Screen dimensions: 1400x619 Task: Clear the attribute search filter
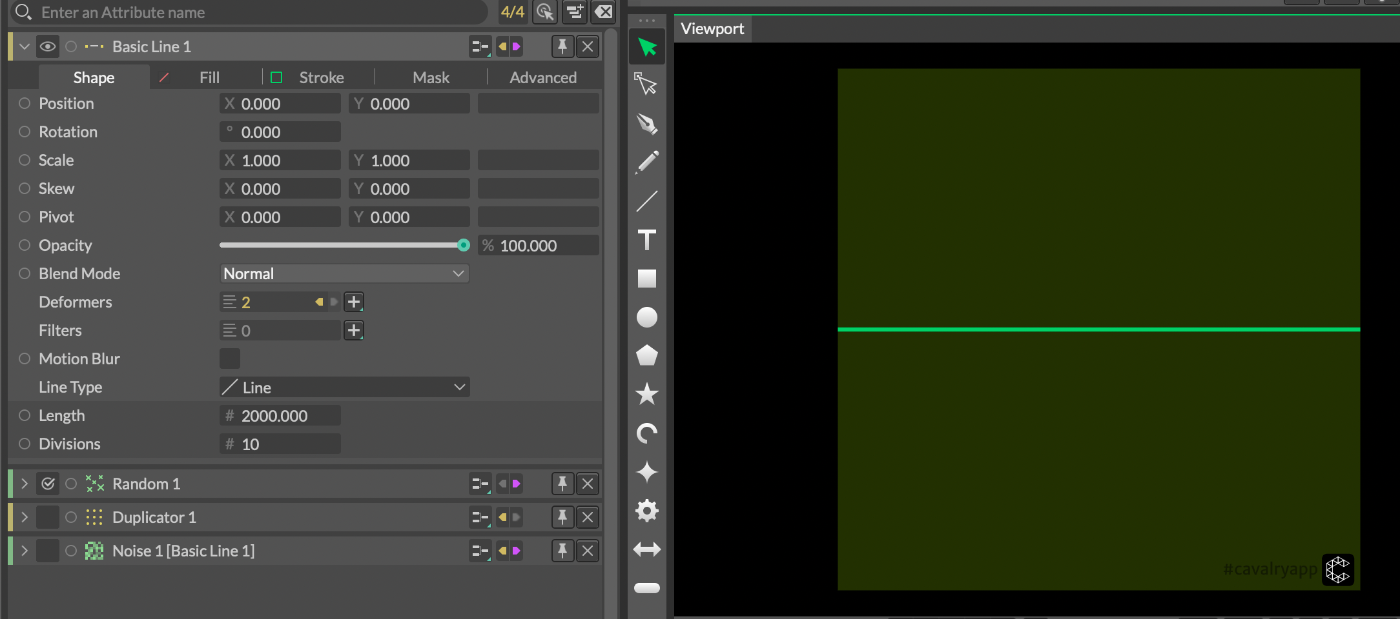click(603, 12)
